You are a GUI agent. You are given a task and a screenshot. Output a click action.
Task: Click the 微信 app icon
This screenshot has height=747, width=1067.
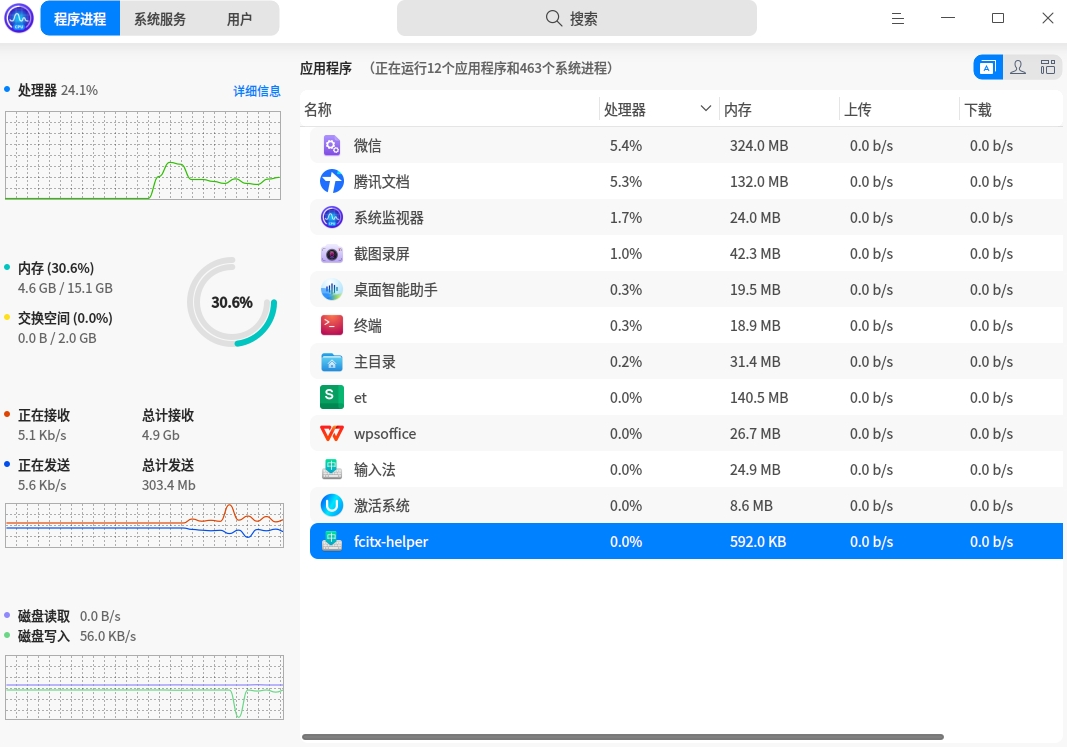[331, 146]
